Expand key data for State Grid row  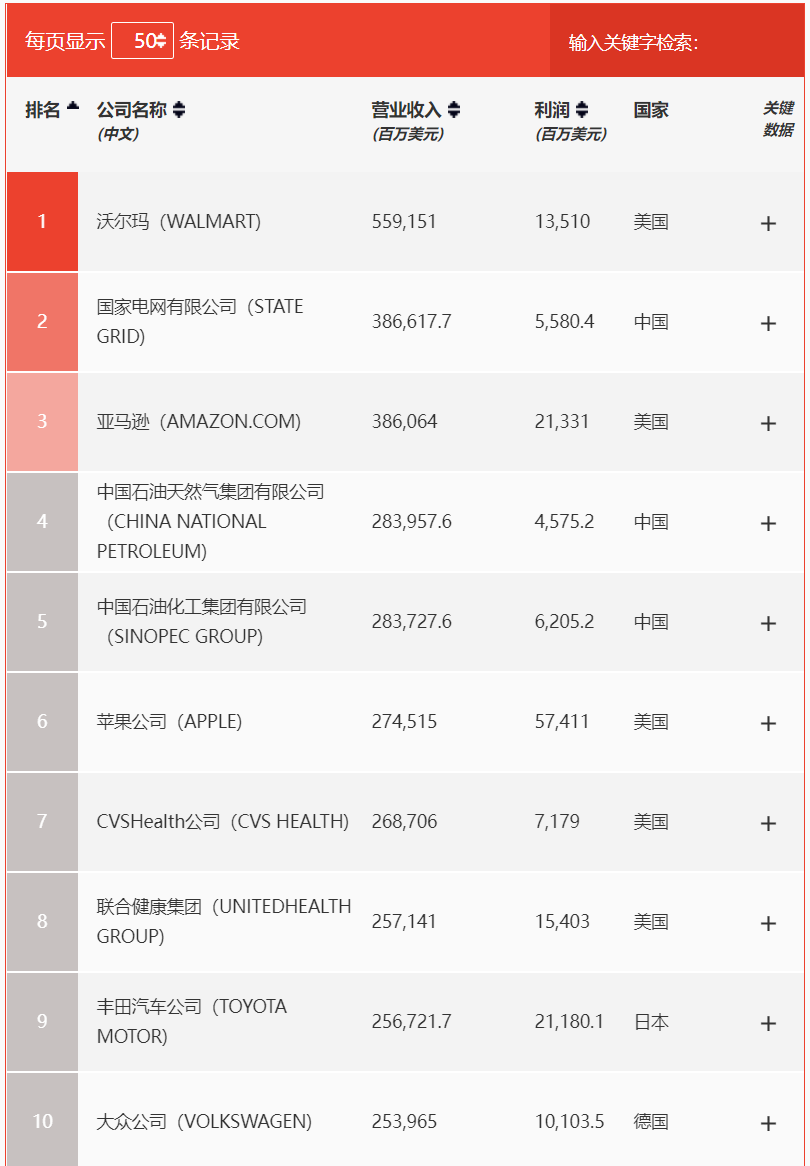point(768,323)
